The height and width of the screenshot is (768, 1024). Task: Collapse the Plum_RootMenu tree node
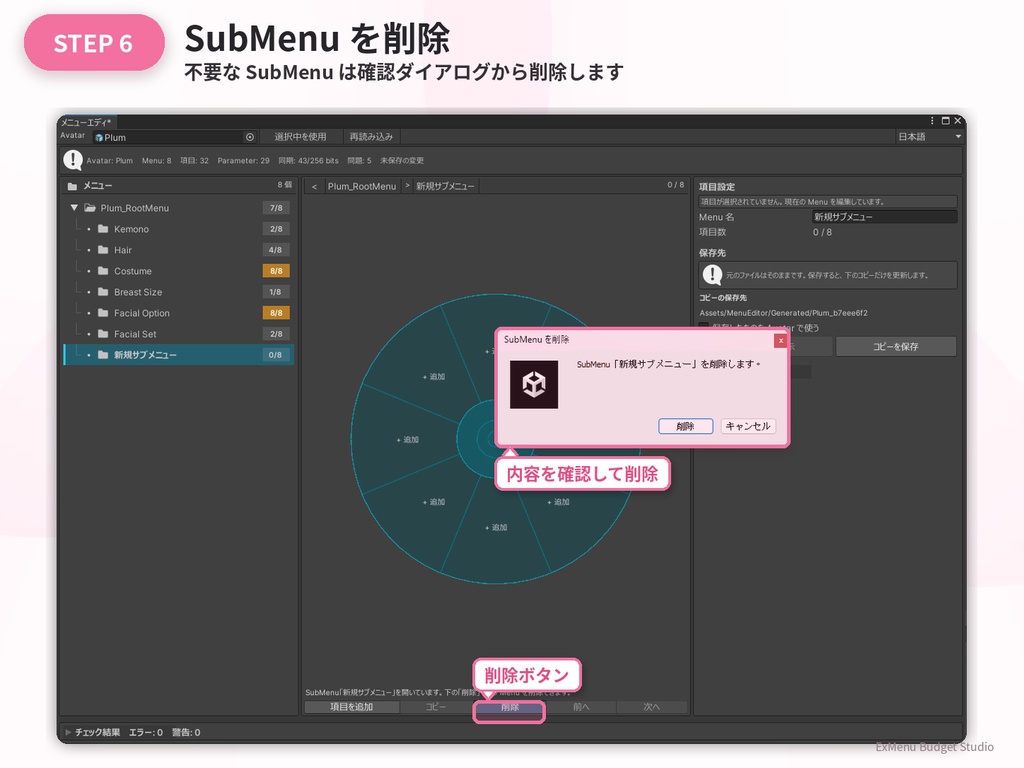(74, 208)
